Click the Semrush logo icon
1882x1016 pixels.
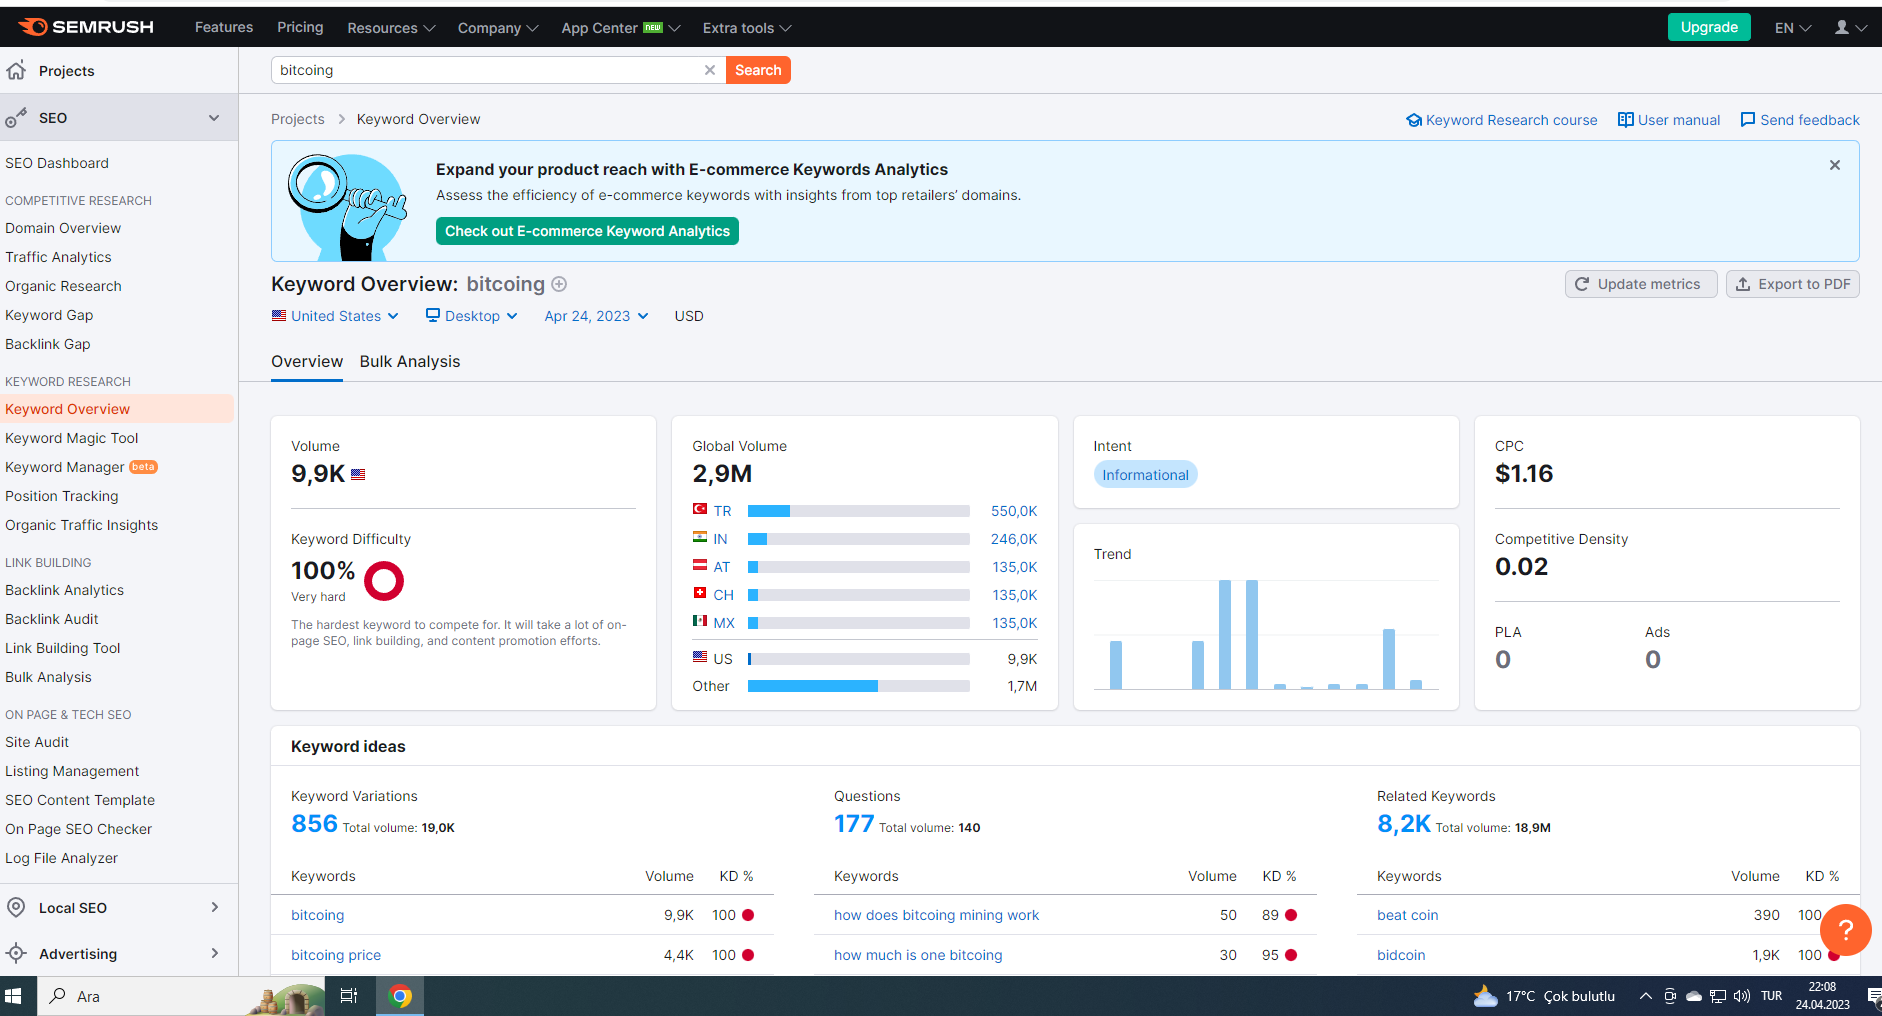point(32,27)
